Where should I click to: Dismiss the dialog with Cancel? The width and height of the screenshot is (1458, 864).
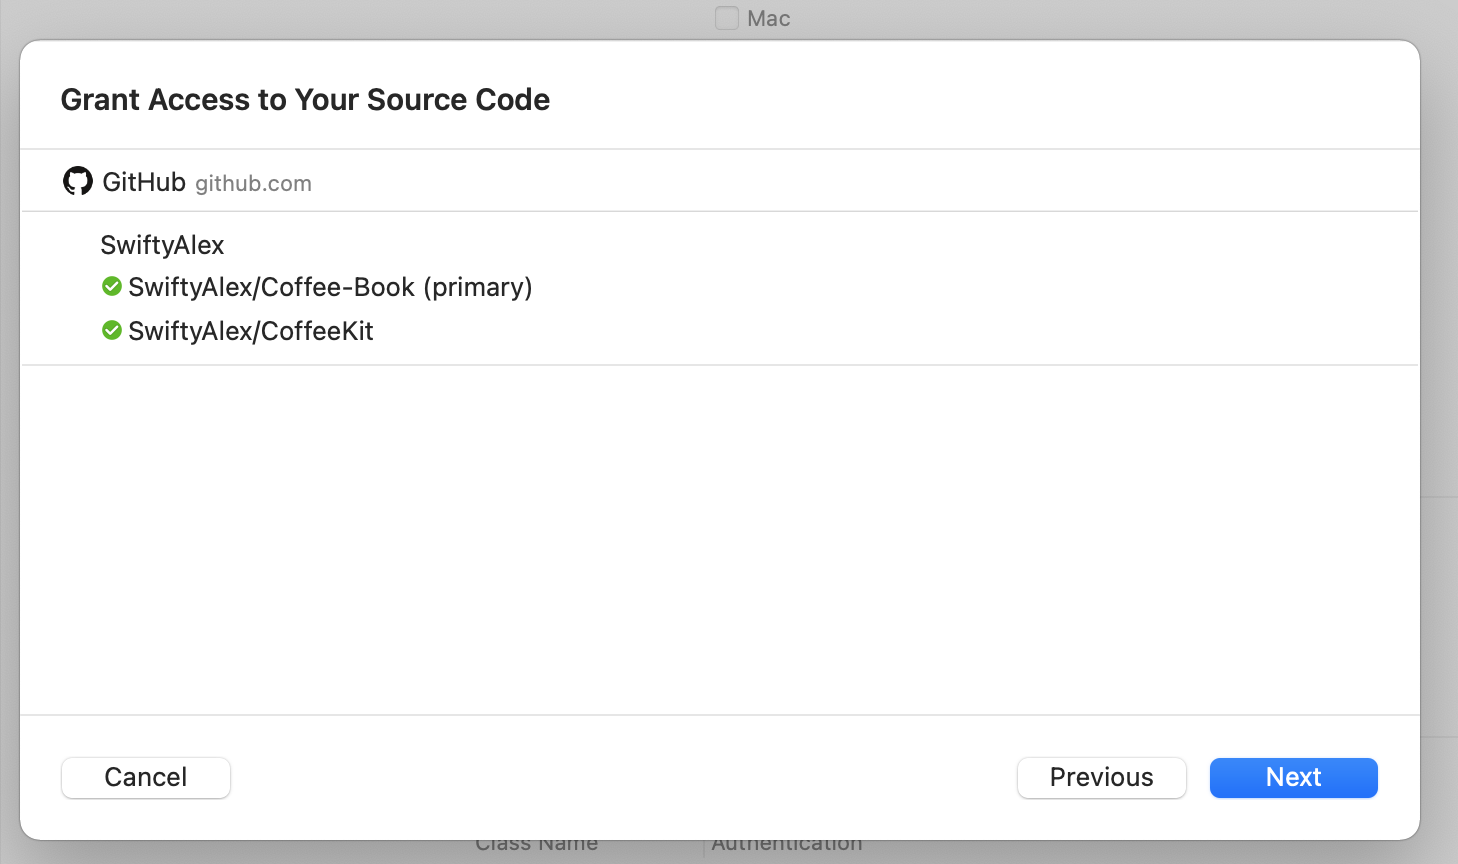point(146,777)
